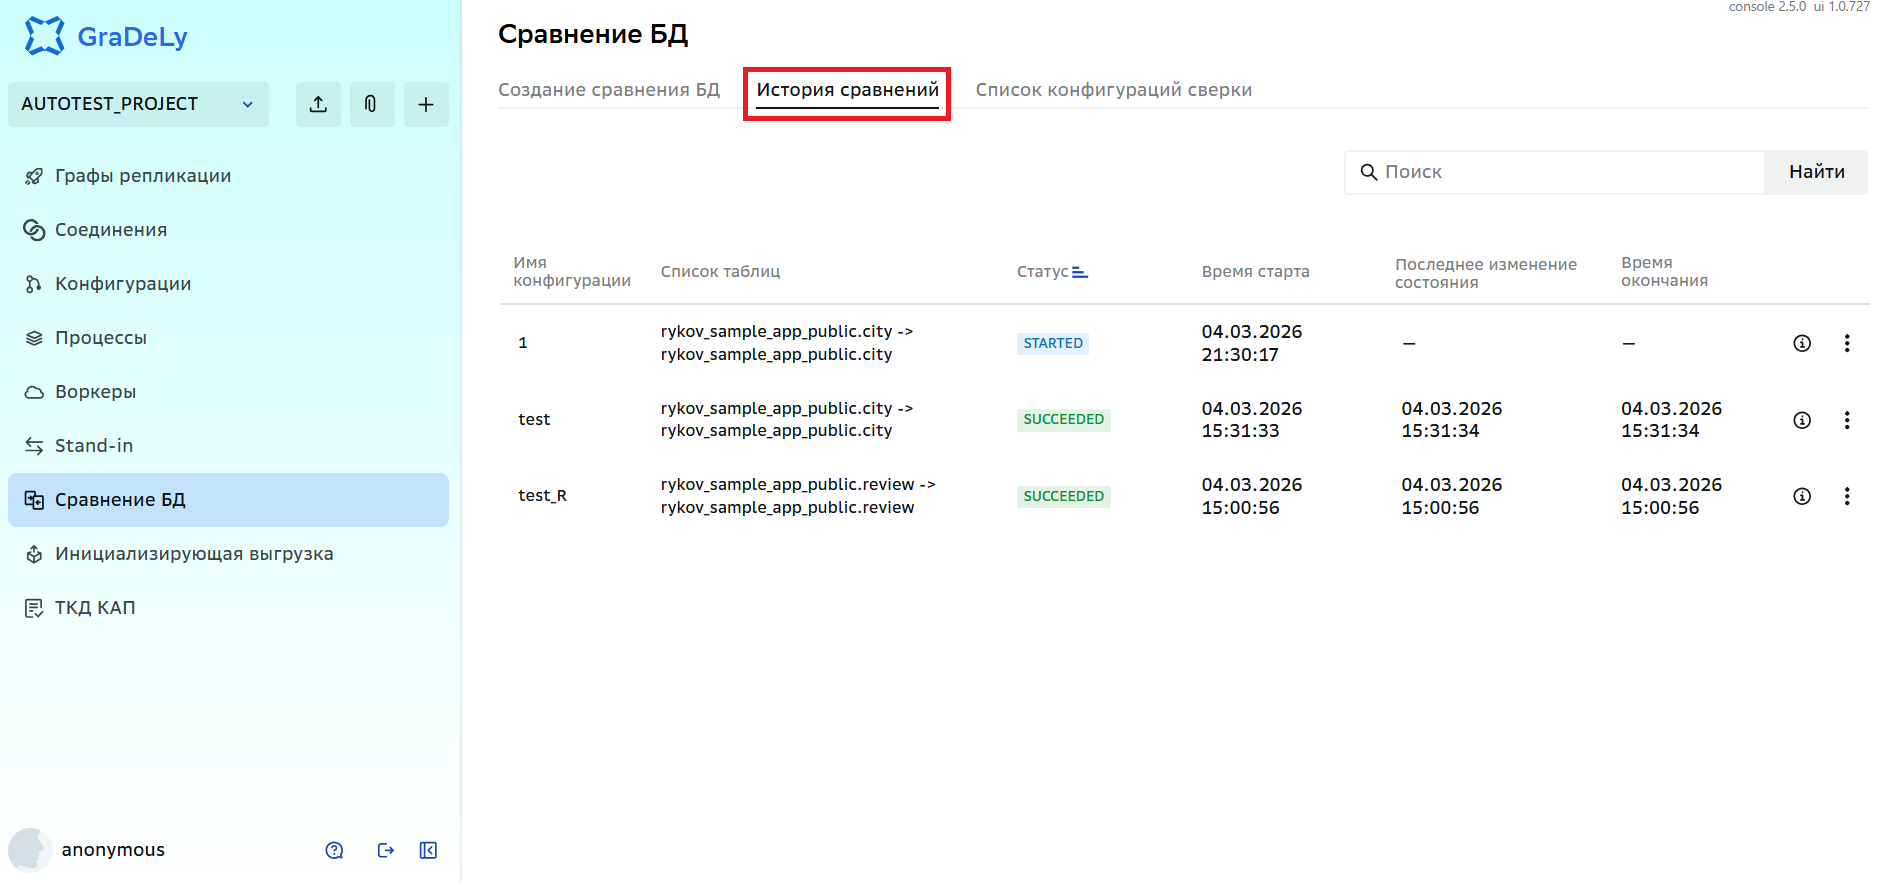Click the paperclip attach icon button
The image size is (1892, 887).
371,104
